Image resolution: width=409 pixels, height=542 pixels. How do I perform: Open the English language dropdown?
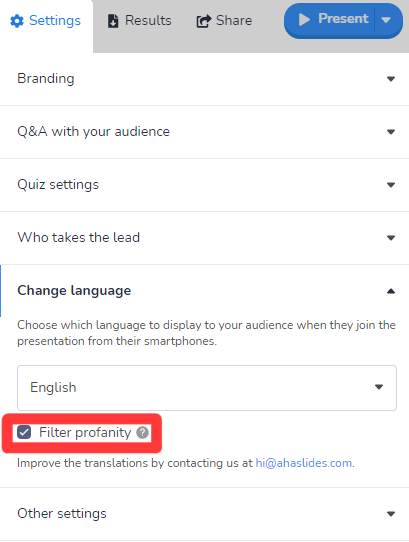[x=207, y=388]
